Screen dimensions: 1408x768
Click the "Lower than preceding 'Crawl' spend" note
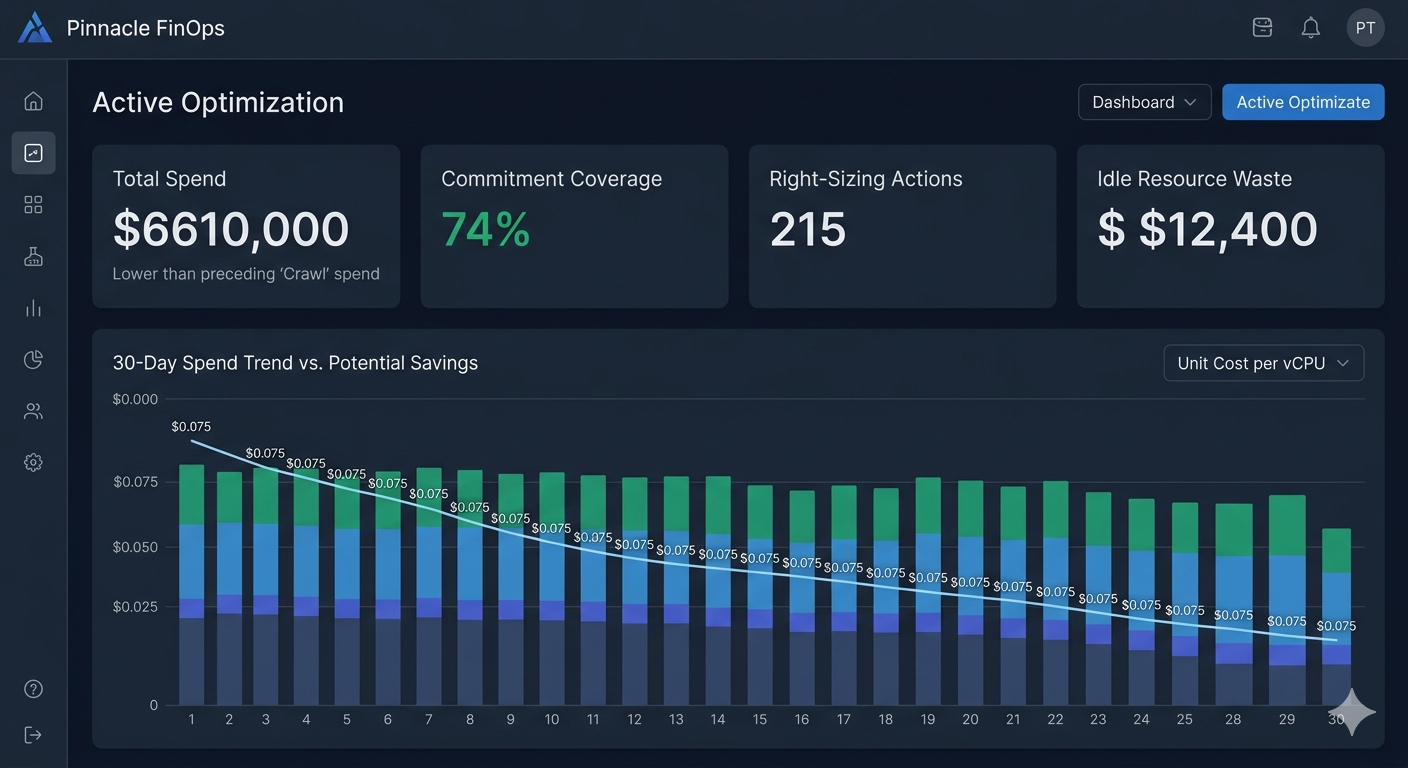coord(246,274)
